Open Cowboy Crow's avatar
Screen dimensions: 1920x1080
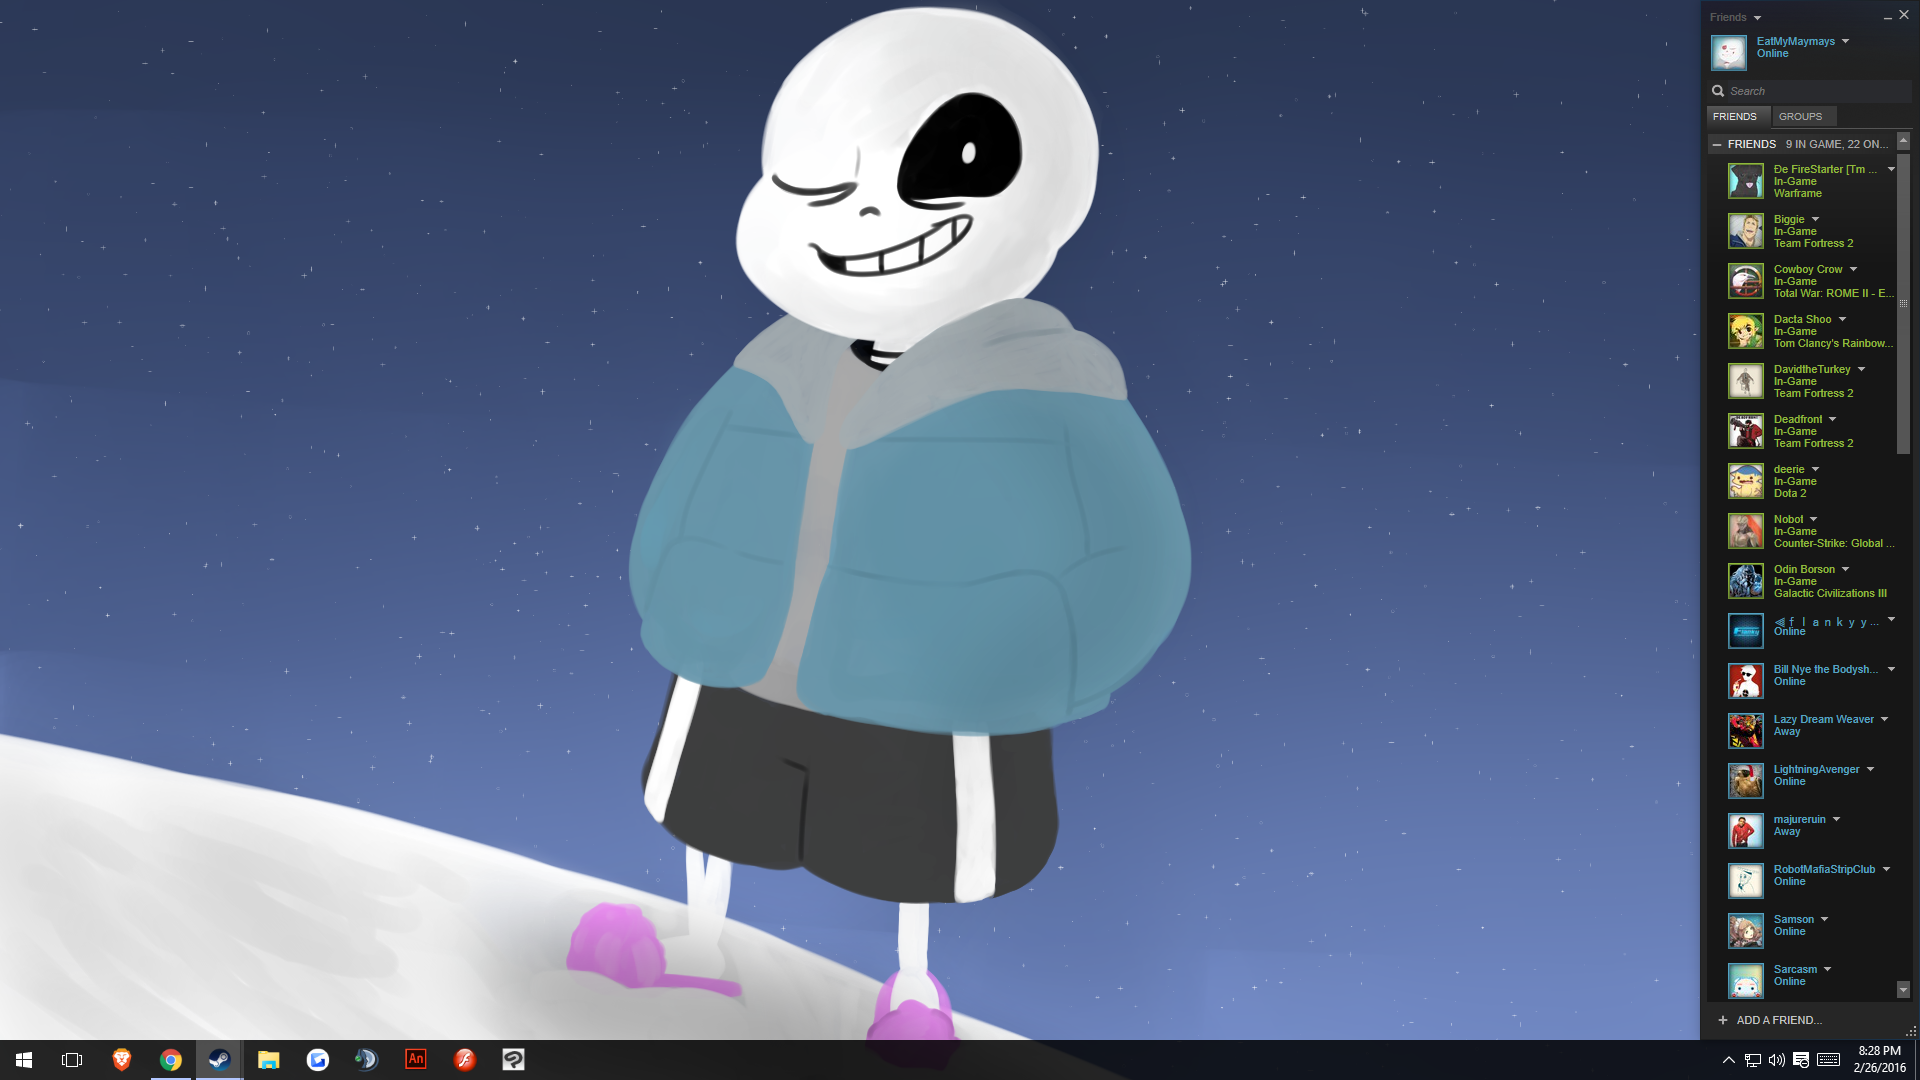pyautogui.click(x=1746, y=281)
